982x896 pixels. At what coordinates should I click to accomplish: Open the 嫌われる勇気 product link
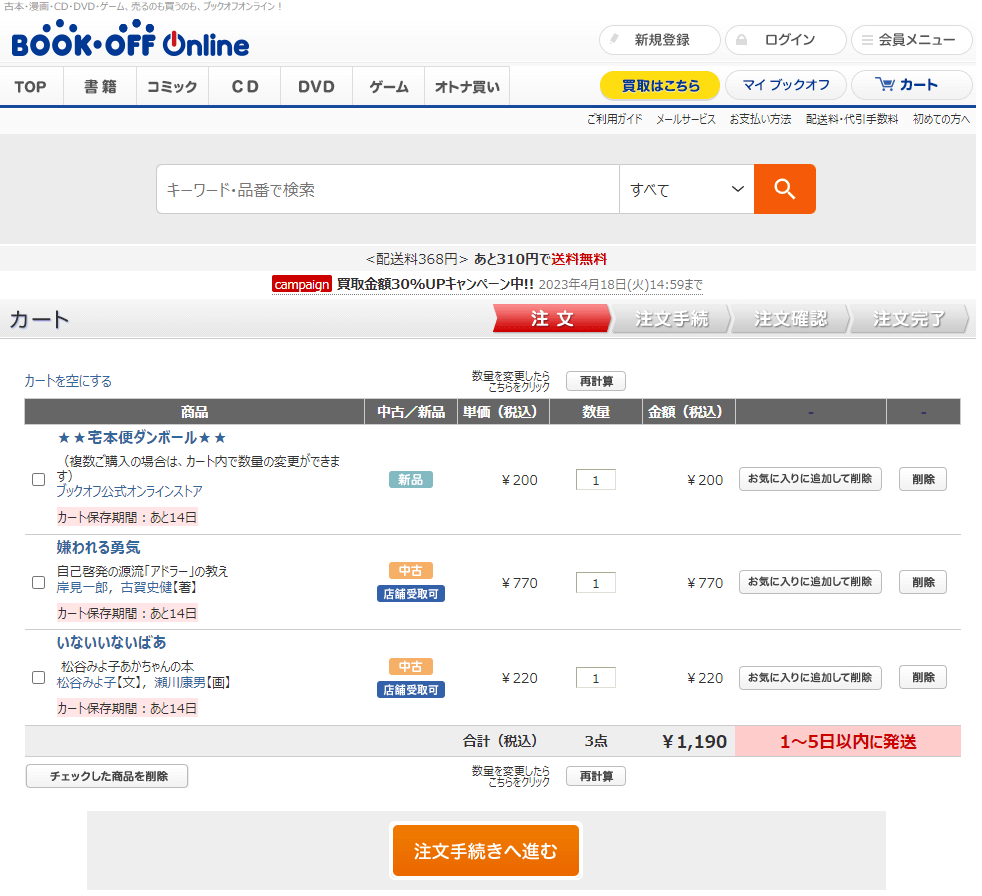click(x=98, y=547)
